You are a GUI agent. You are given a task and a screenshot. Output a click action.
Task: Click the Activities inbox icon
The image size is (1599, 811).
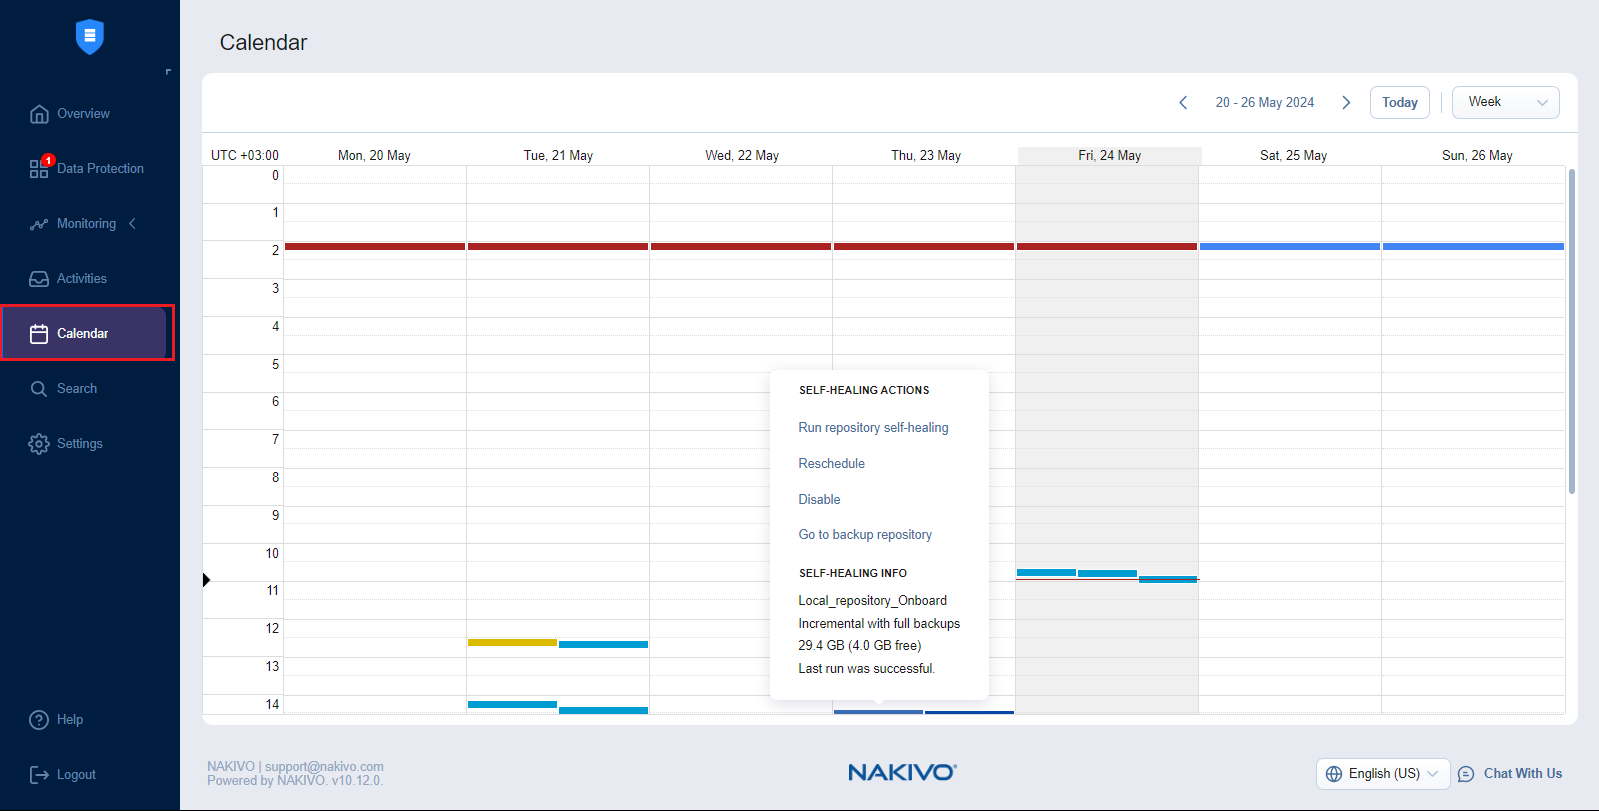(39, 279)
